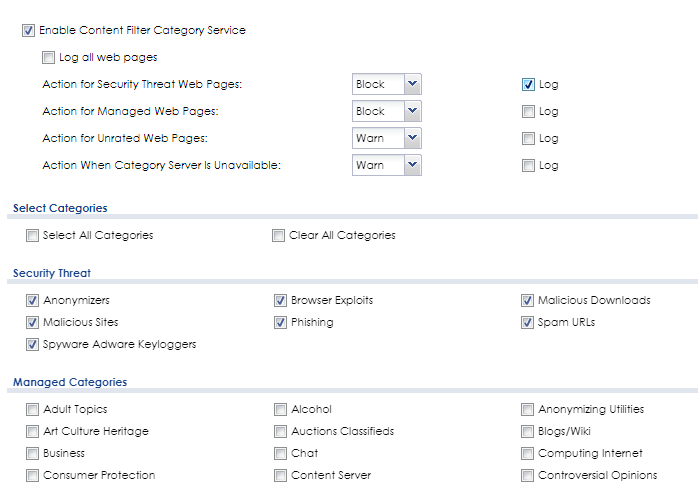Image resolution: width=698 pixels, height=486 pixels.
Task: Enable Log for Unrated Web Pages
Action: pos(528,139)
